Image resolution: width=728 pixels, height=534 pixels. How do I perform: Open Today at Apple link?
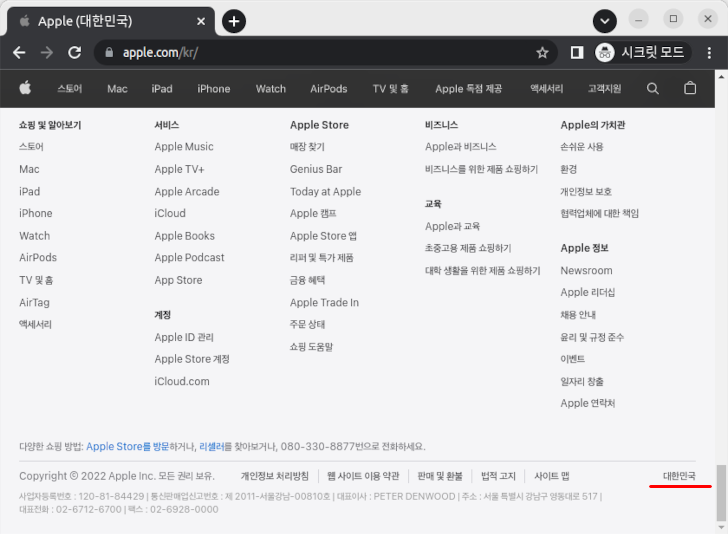[x=325, y=191]
